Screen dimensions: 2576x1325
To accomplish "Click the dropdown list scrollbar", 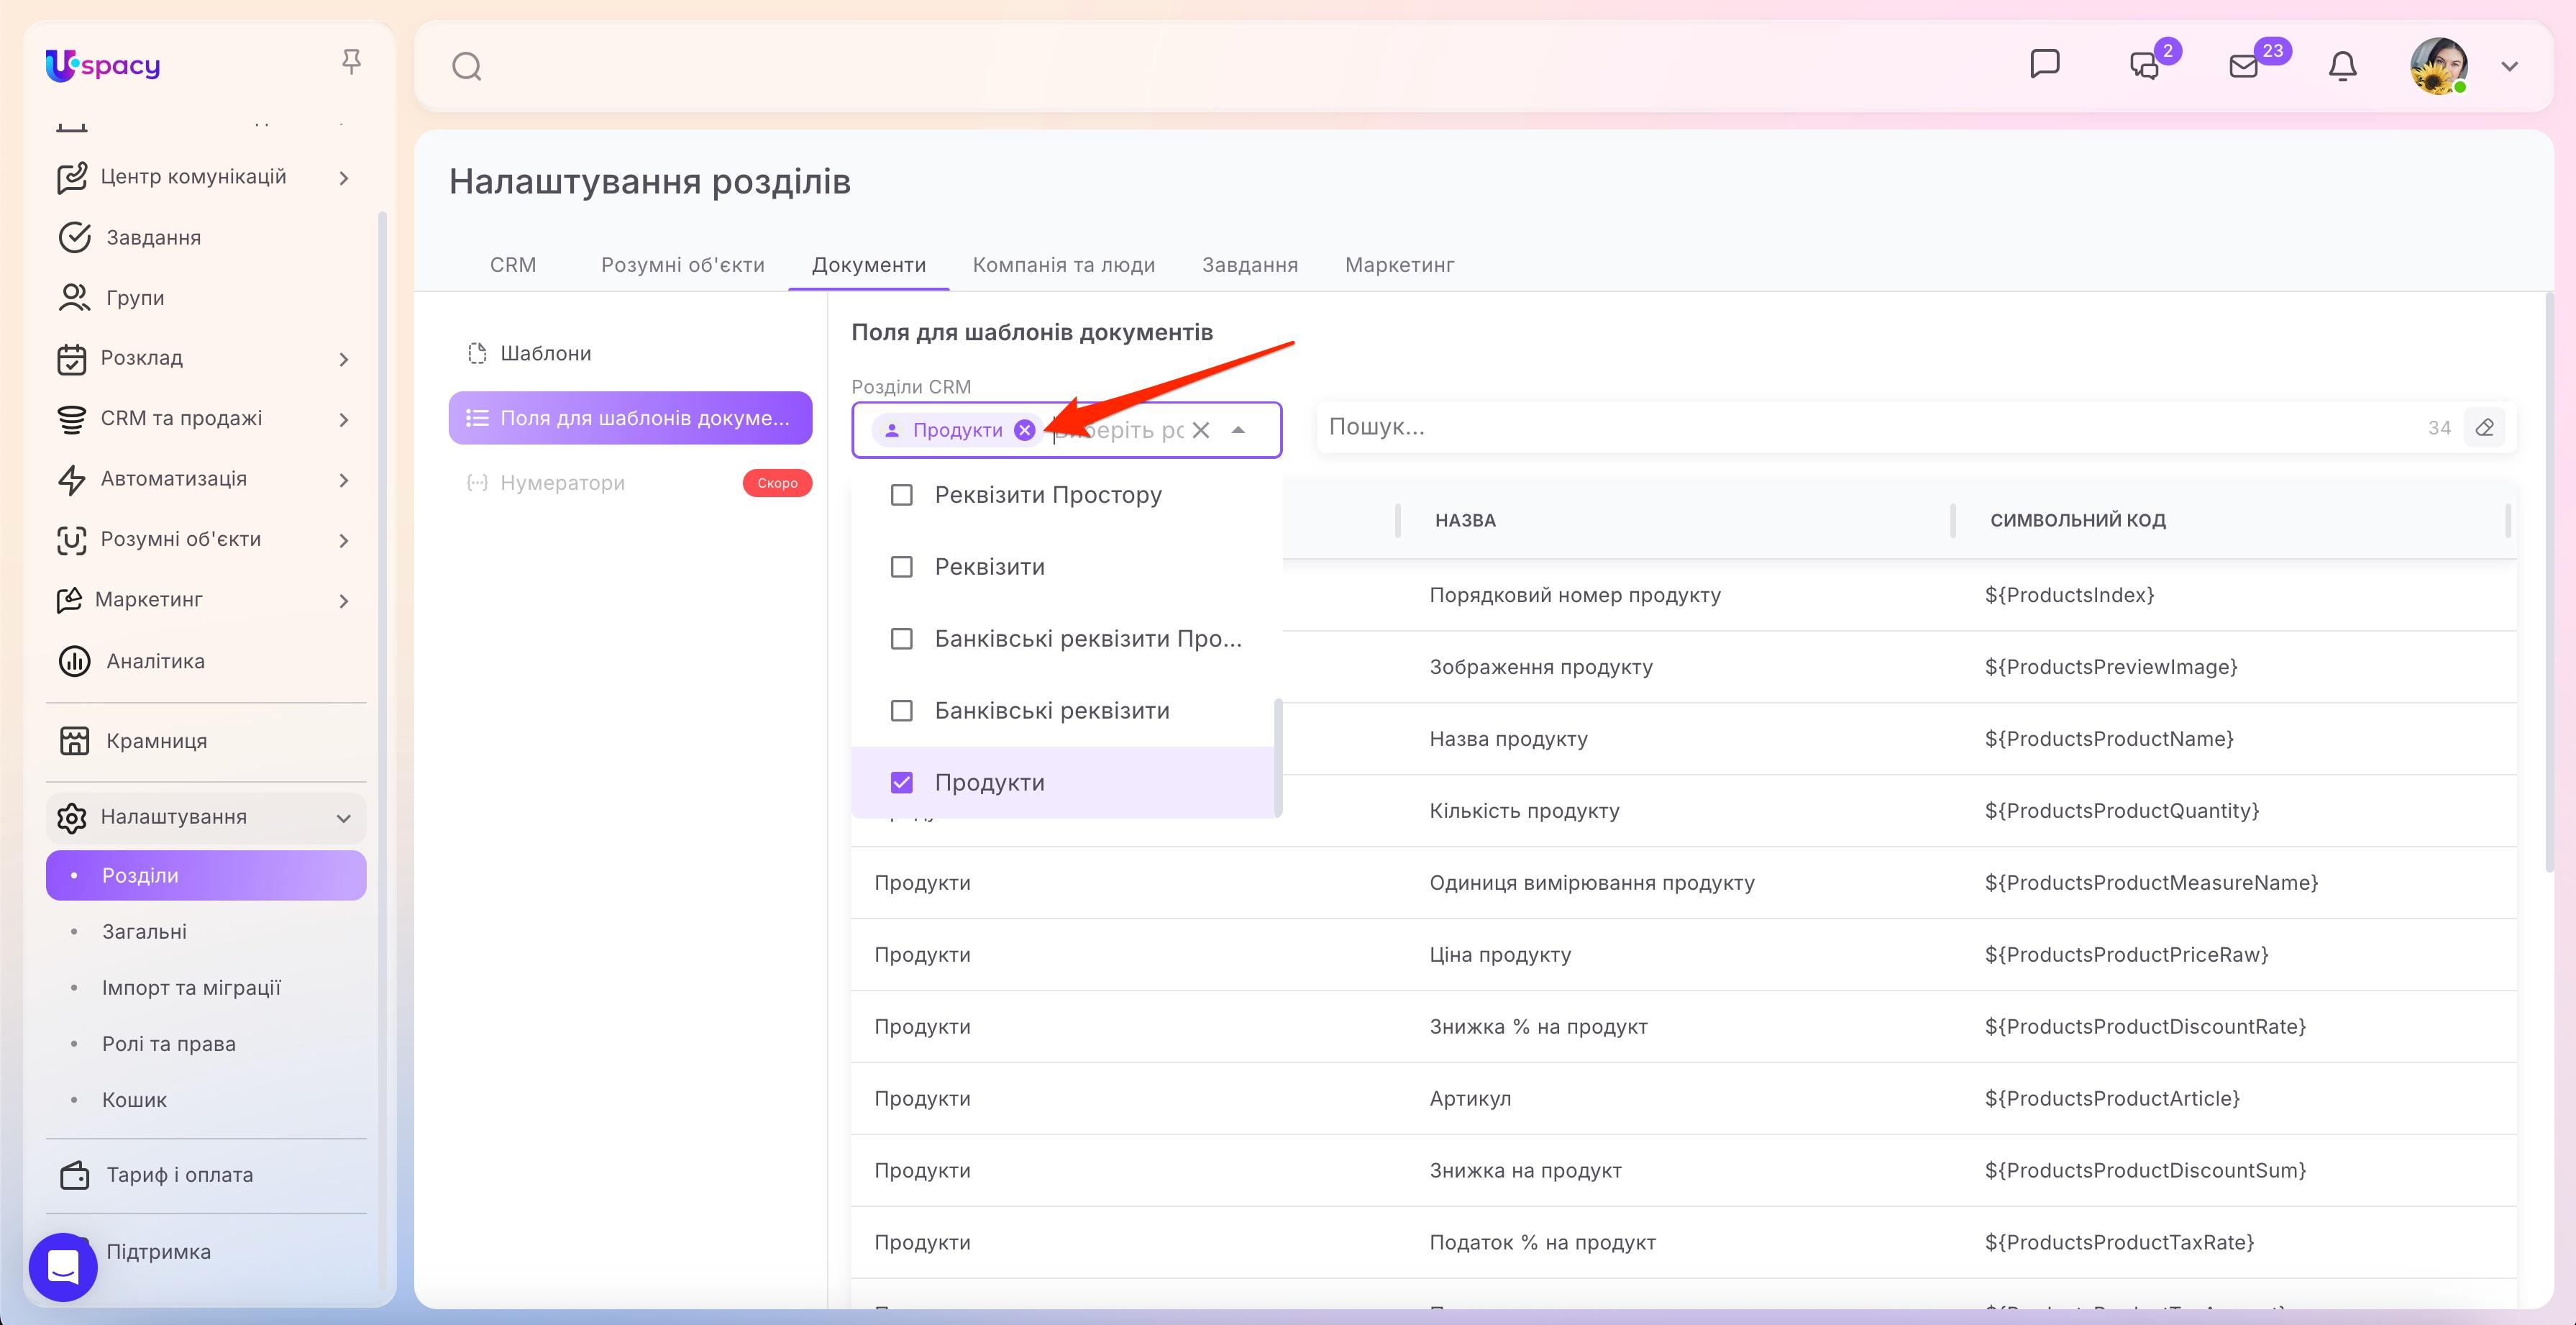I will [1277, 757].
